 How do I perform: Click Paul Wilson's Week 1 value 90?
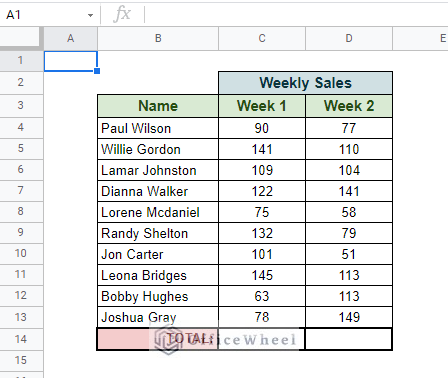[262, 128]
